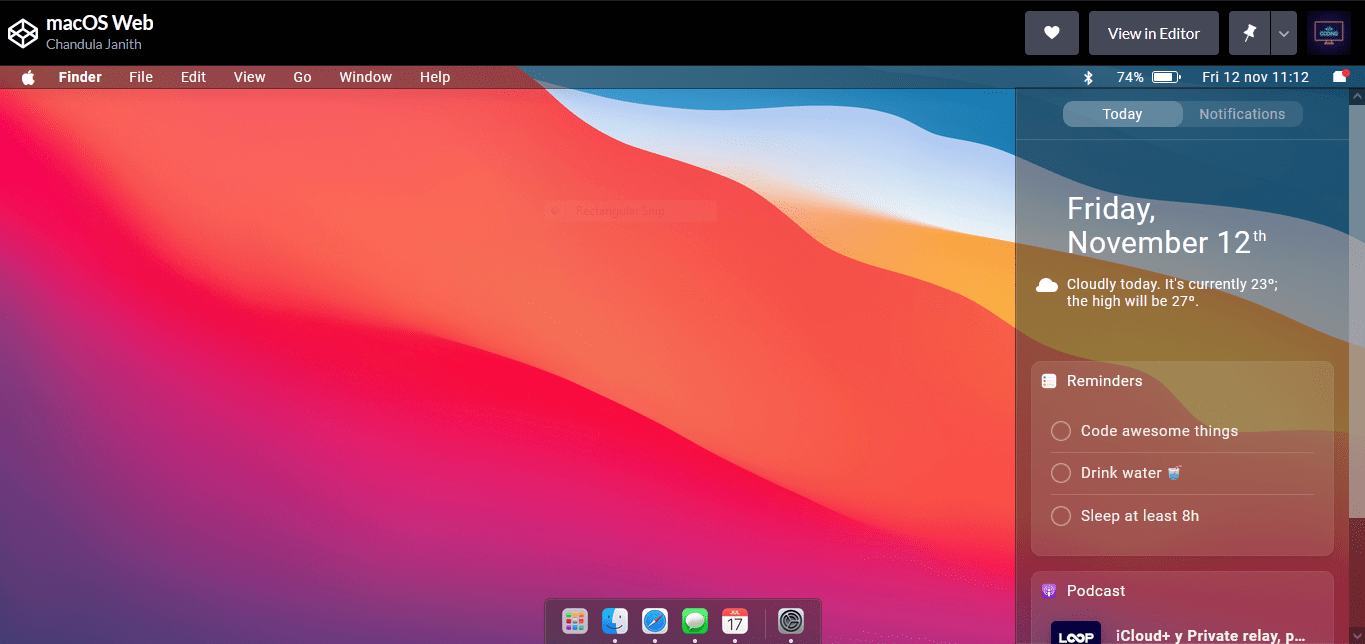Screen dimensions: 1365x644
Task: Click the Podcast widget title
Action: tap(1096, 591)
